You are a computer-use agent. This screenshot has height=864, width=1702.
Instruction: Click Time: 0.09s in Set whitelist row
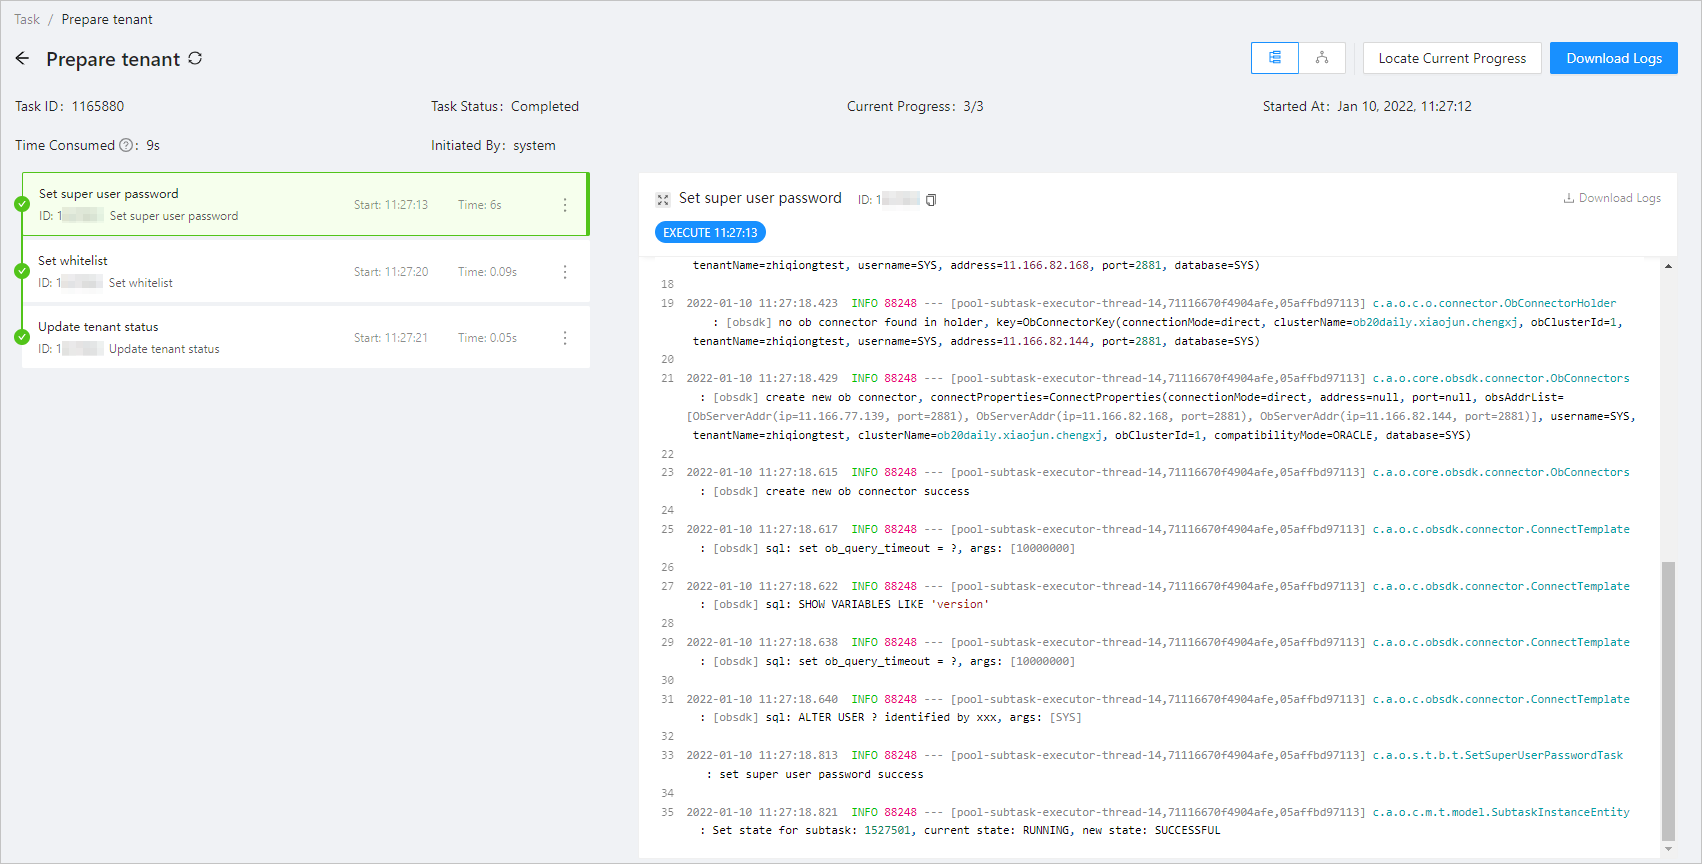click(487, 272)
